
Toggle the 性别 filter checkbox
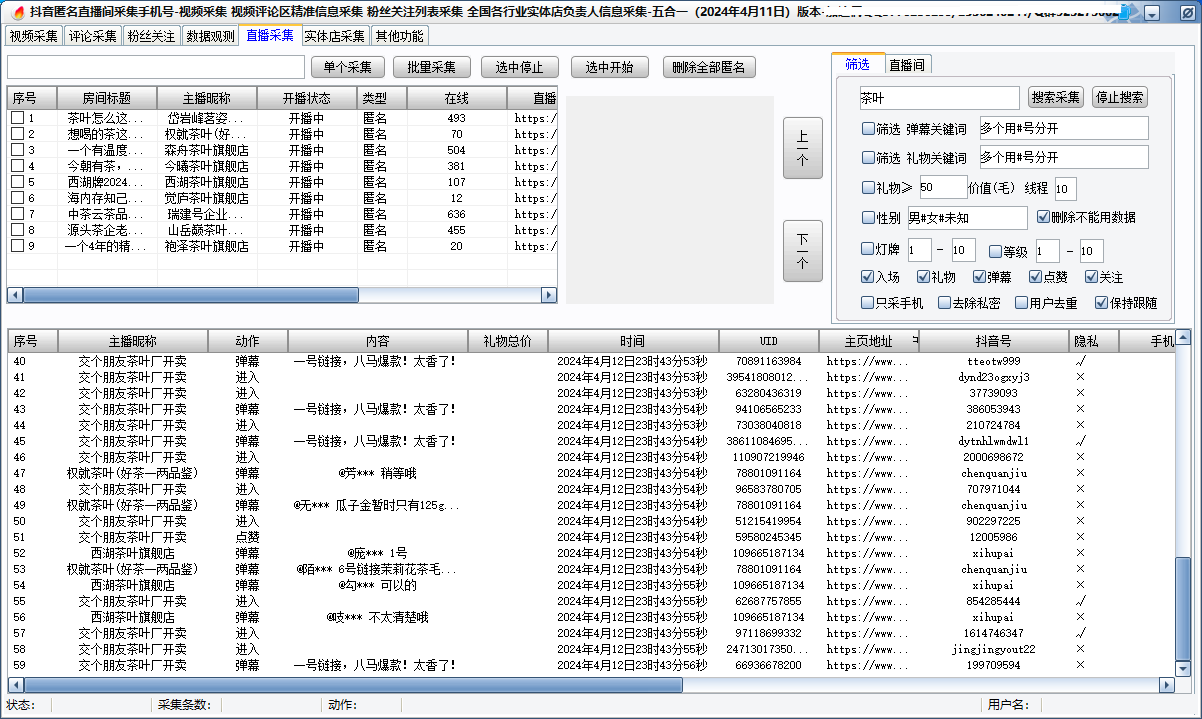pyautogui.click(x=868, y=217)
